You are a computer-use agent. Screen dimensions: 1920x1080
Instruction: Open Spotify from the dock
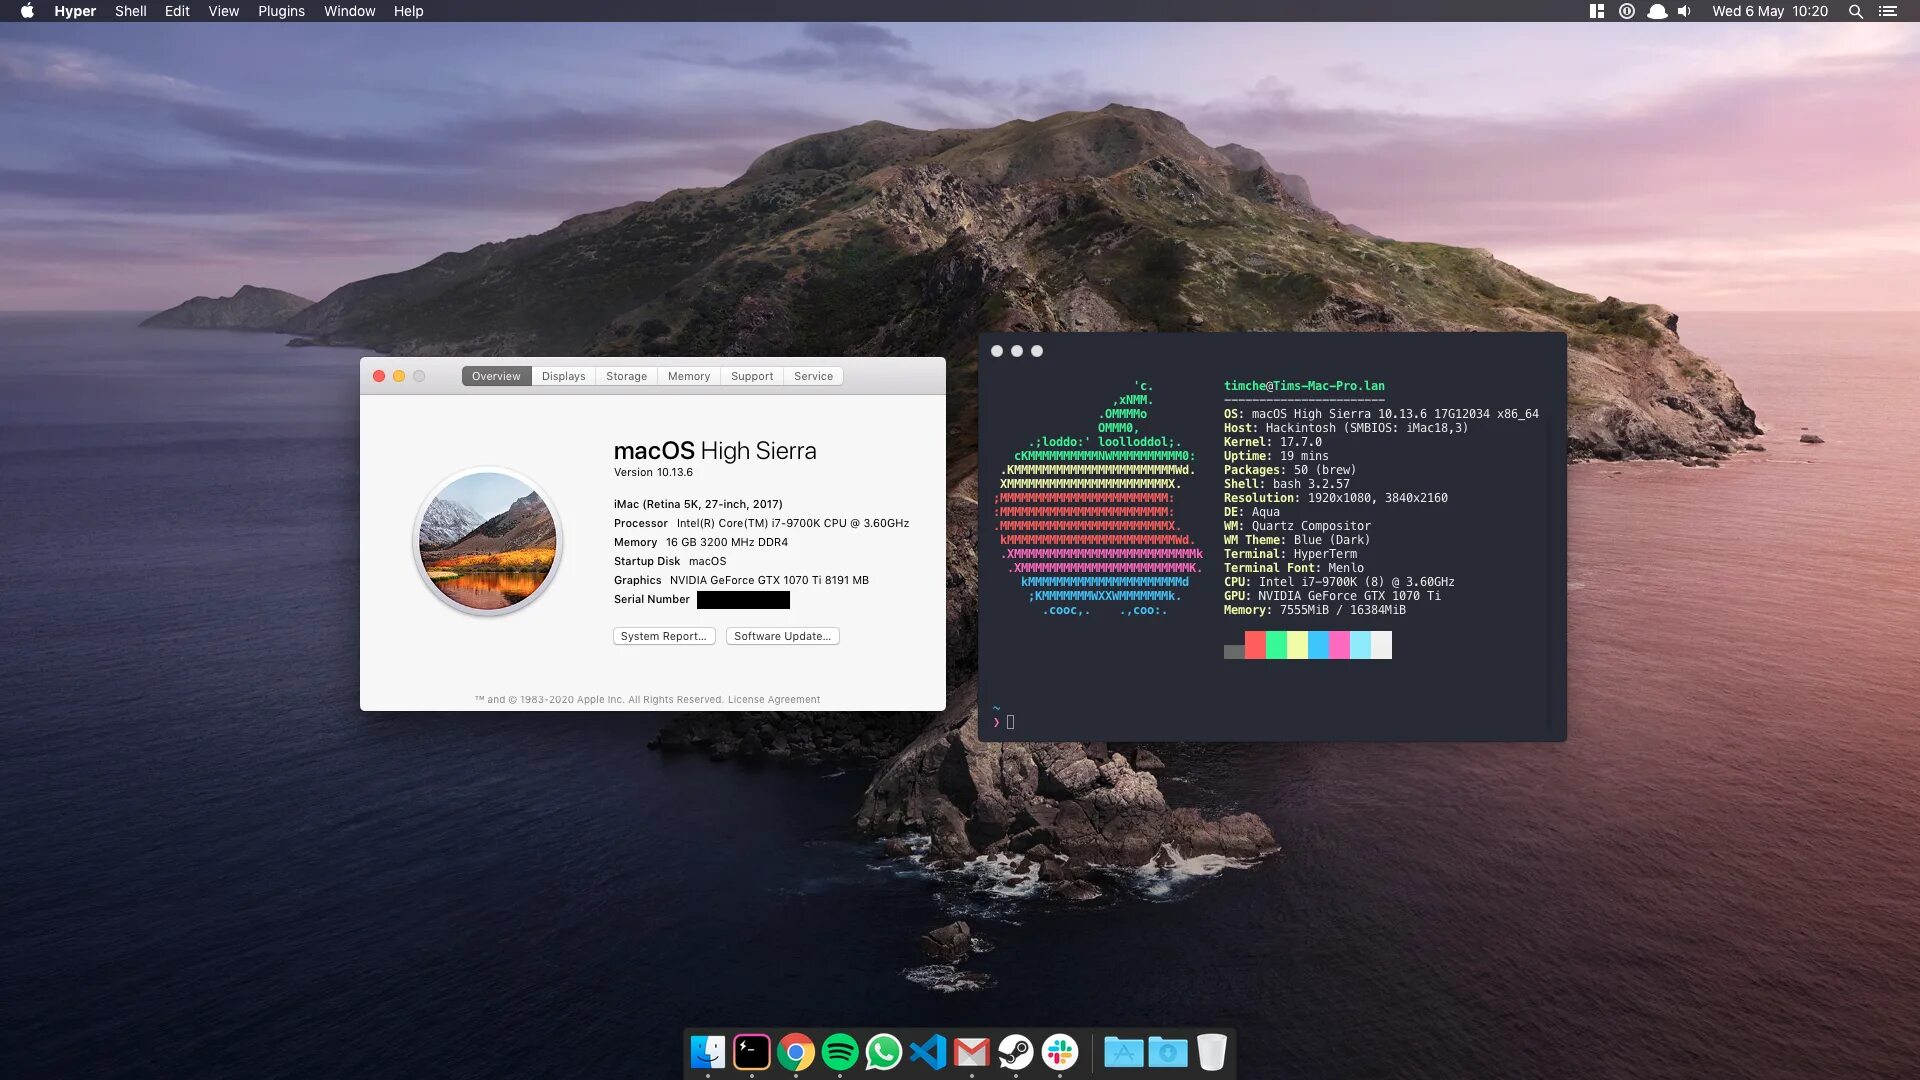[840, 1052]
